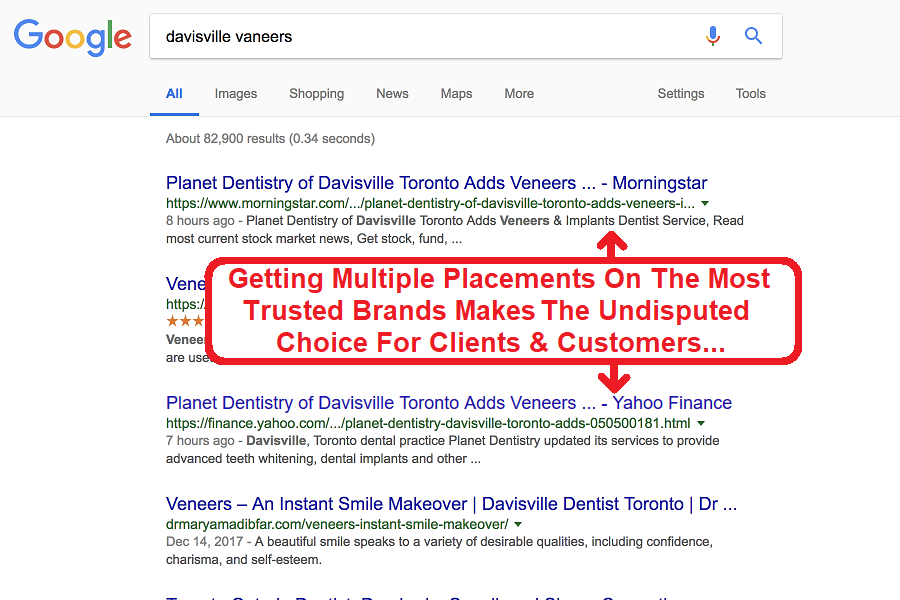900x600 pixels.
Task: Click the search box containing 'davisville vaneers'
Action: [465, 36]
